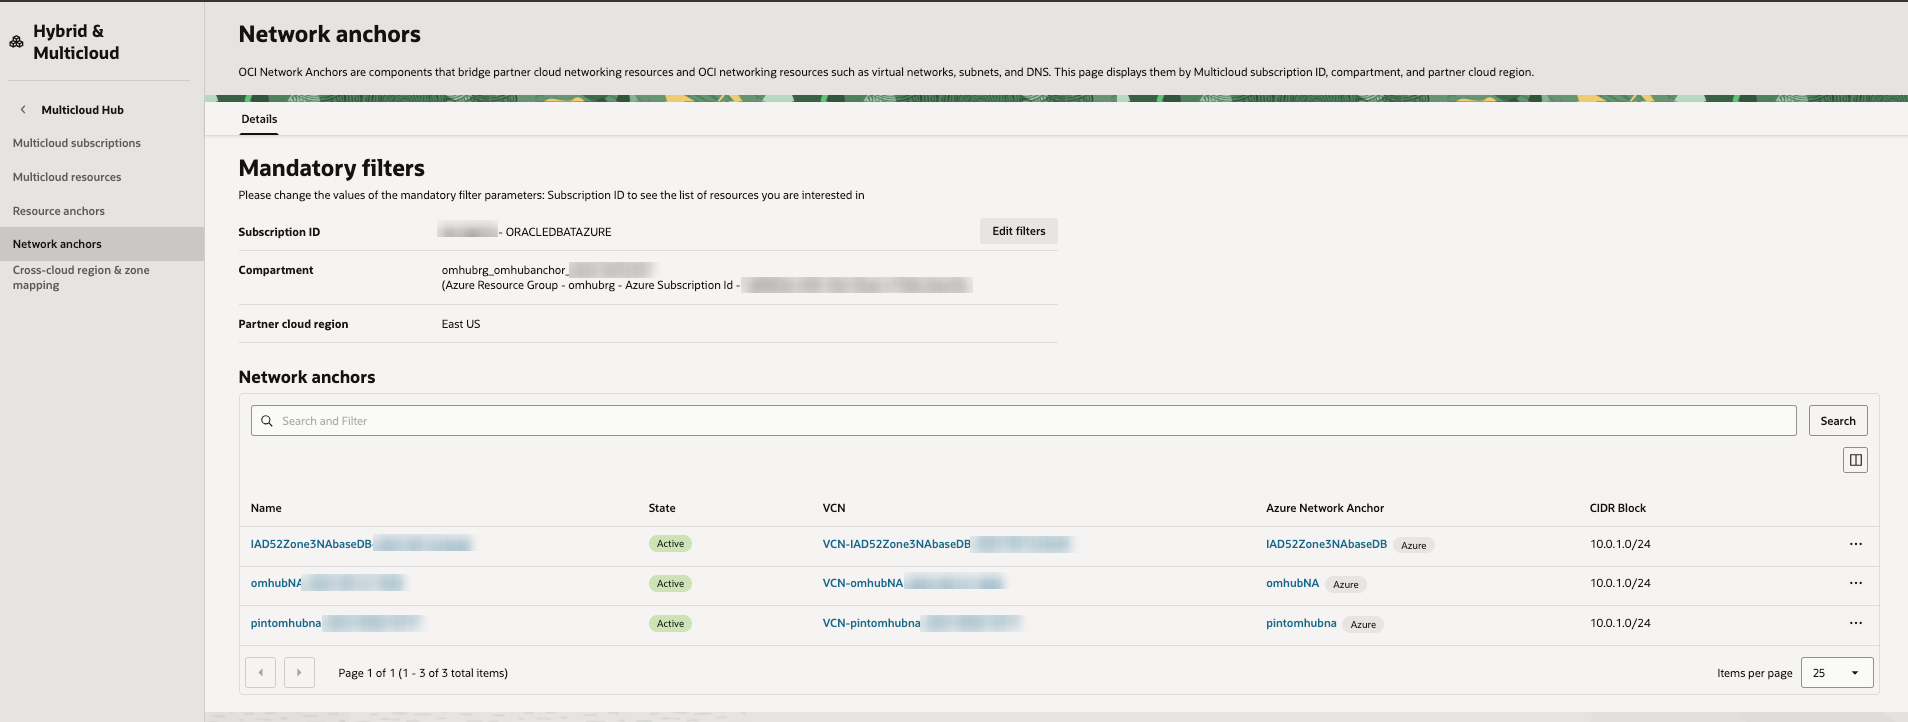Click the CIDR Block column header
This screenshot has width=1908, height=722.
point(1618,508)
